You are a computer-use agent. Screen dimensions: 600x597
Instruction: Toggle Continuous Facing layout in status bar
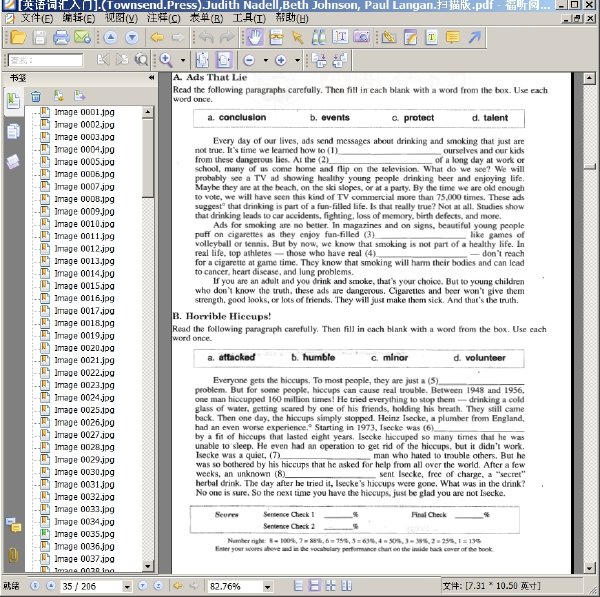[346, 586]
